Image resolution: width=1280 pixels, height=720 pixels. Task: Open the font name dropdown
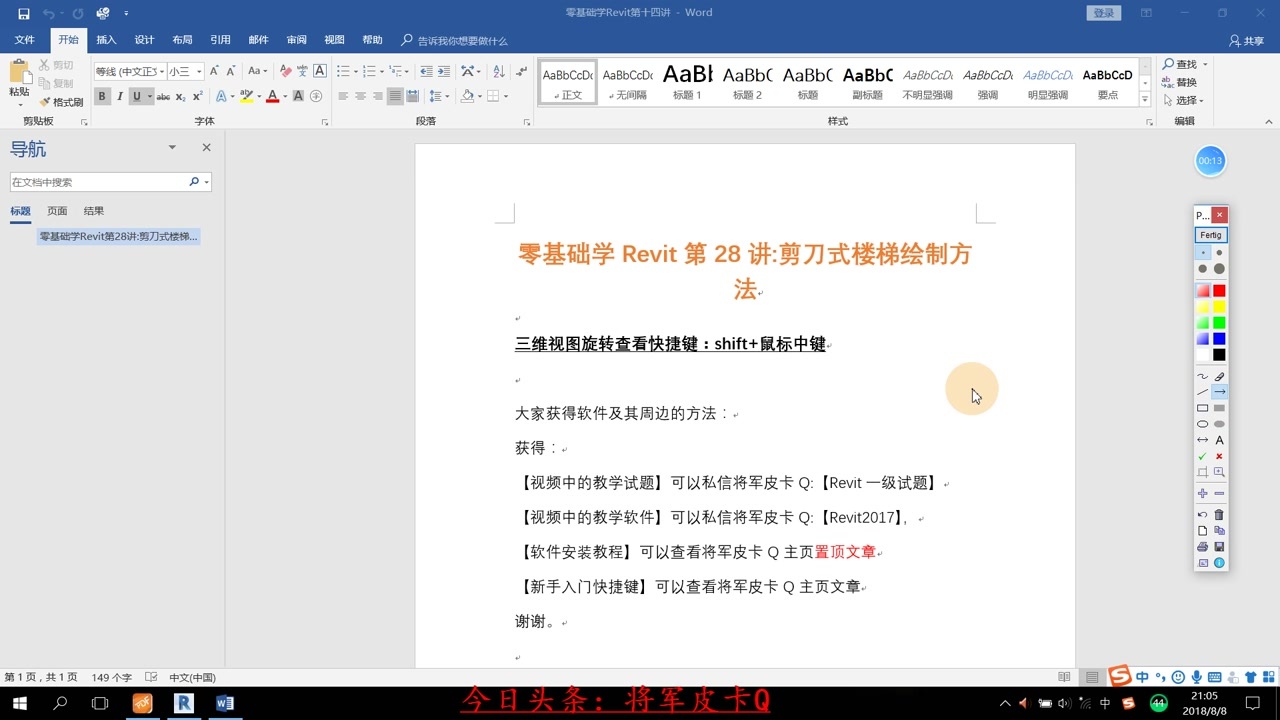pyautogui.click(x=160, y=71)
